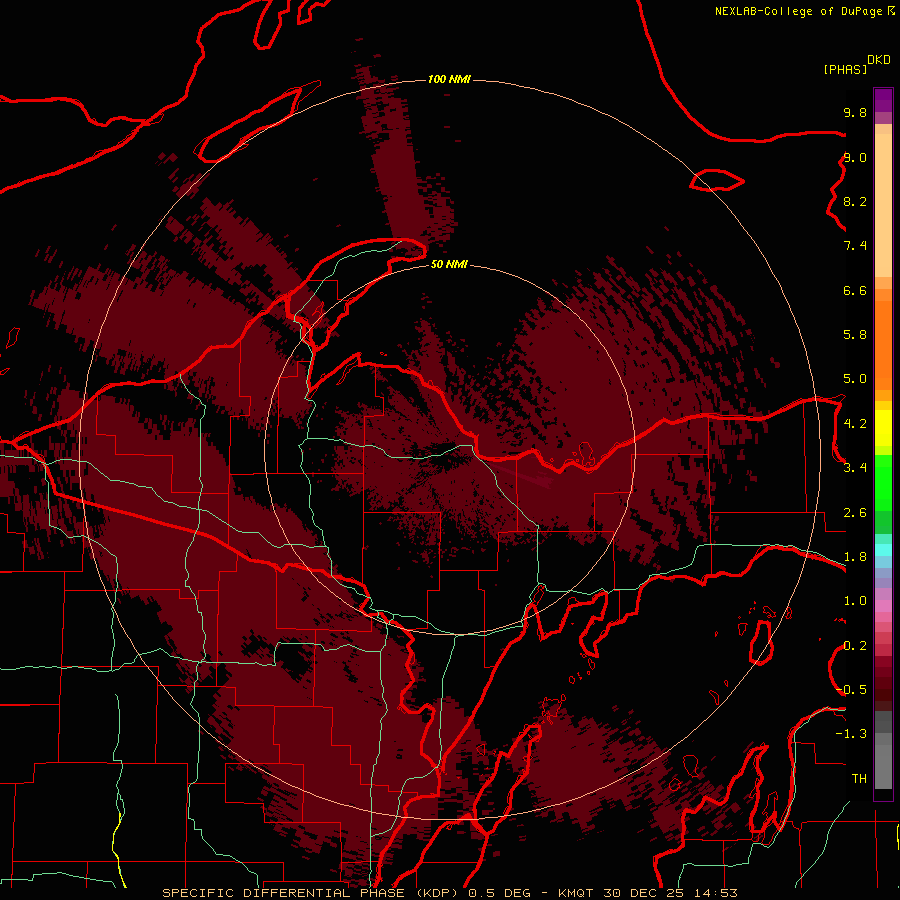The height and width of the screenshot is (900, 900).
Task: Pick the purple swatch at color bar top
Action: pyautogui.click(x=883, y=100)
